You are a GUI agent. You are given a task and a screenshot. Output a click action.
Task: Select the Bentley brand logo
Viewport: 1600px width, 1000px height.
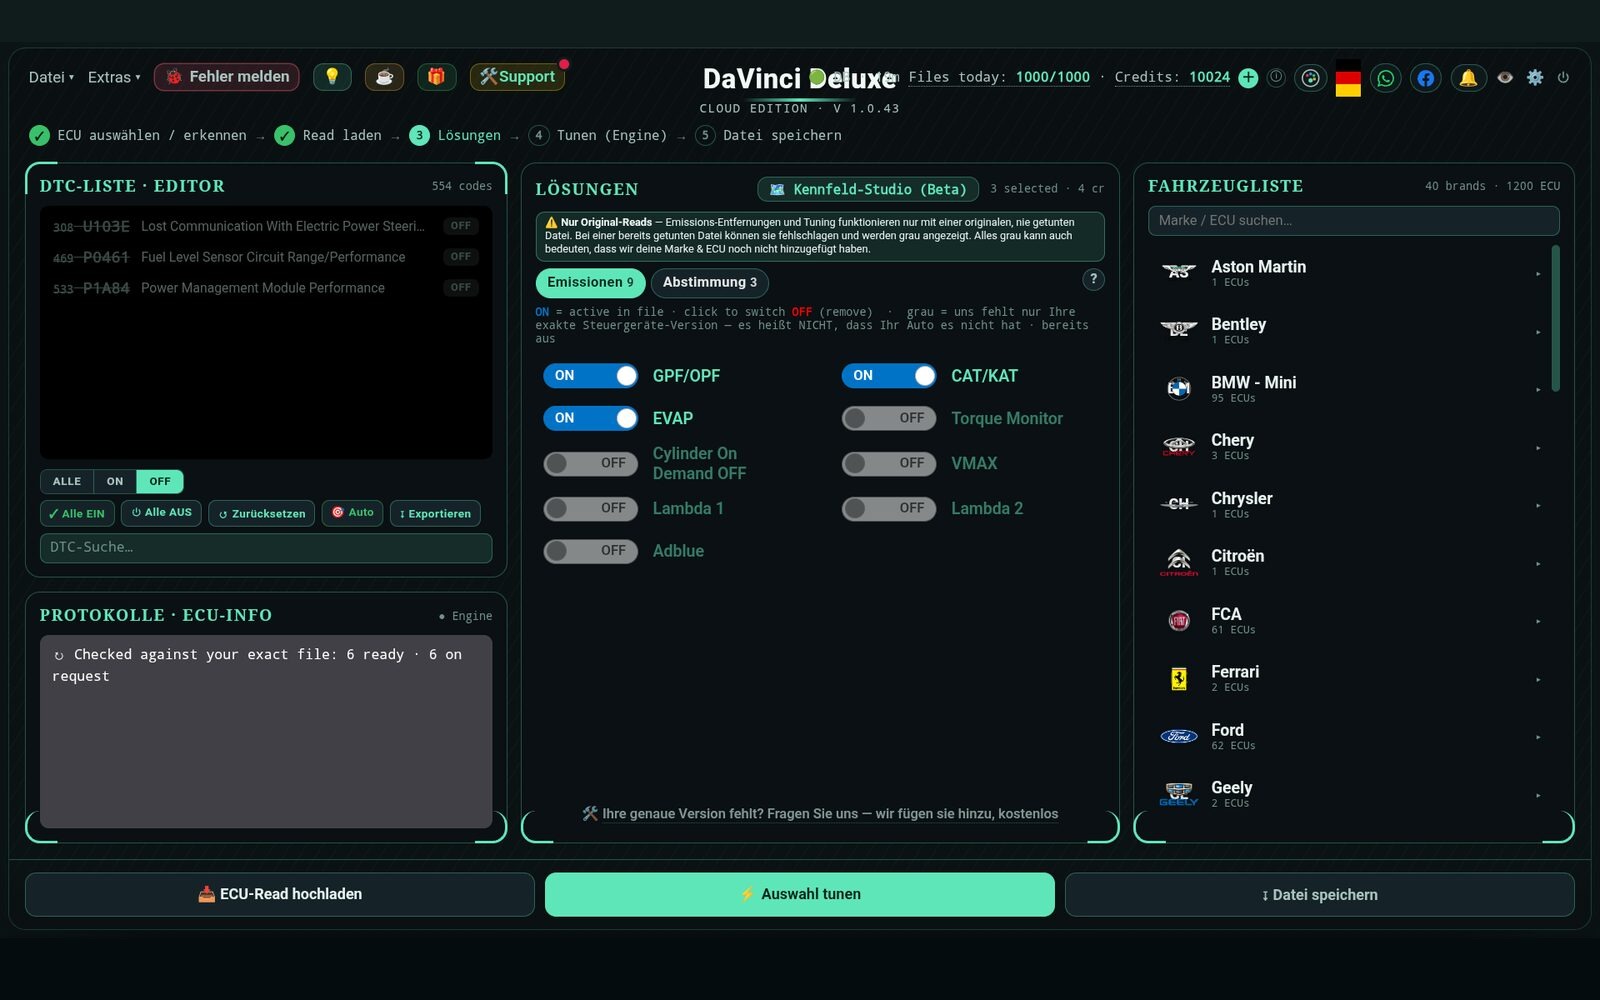[1179, 330]
